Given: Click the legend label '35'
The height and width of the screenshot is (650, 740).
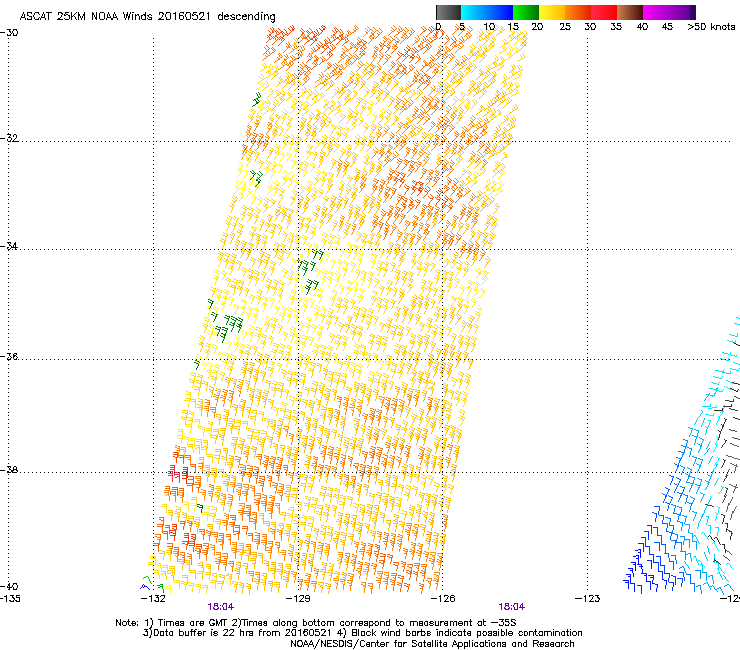Looking at the screenshot, I should (616, 26).
